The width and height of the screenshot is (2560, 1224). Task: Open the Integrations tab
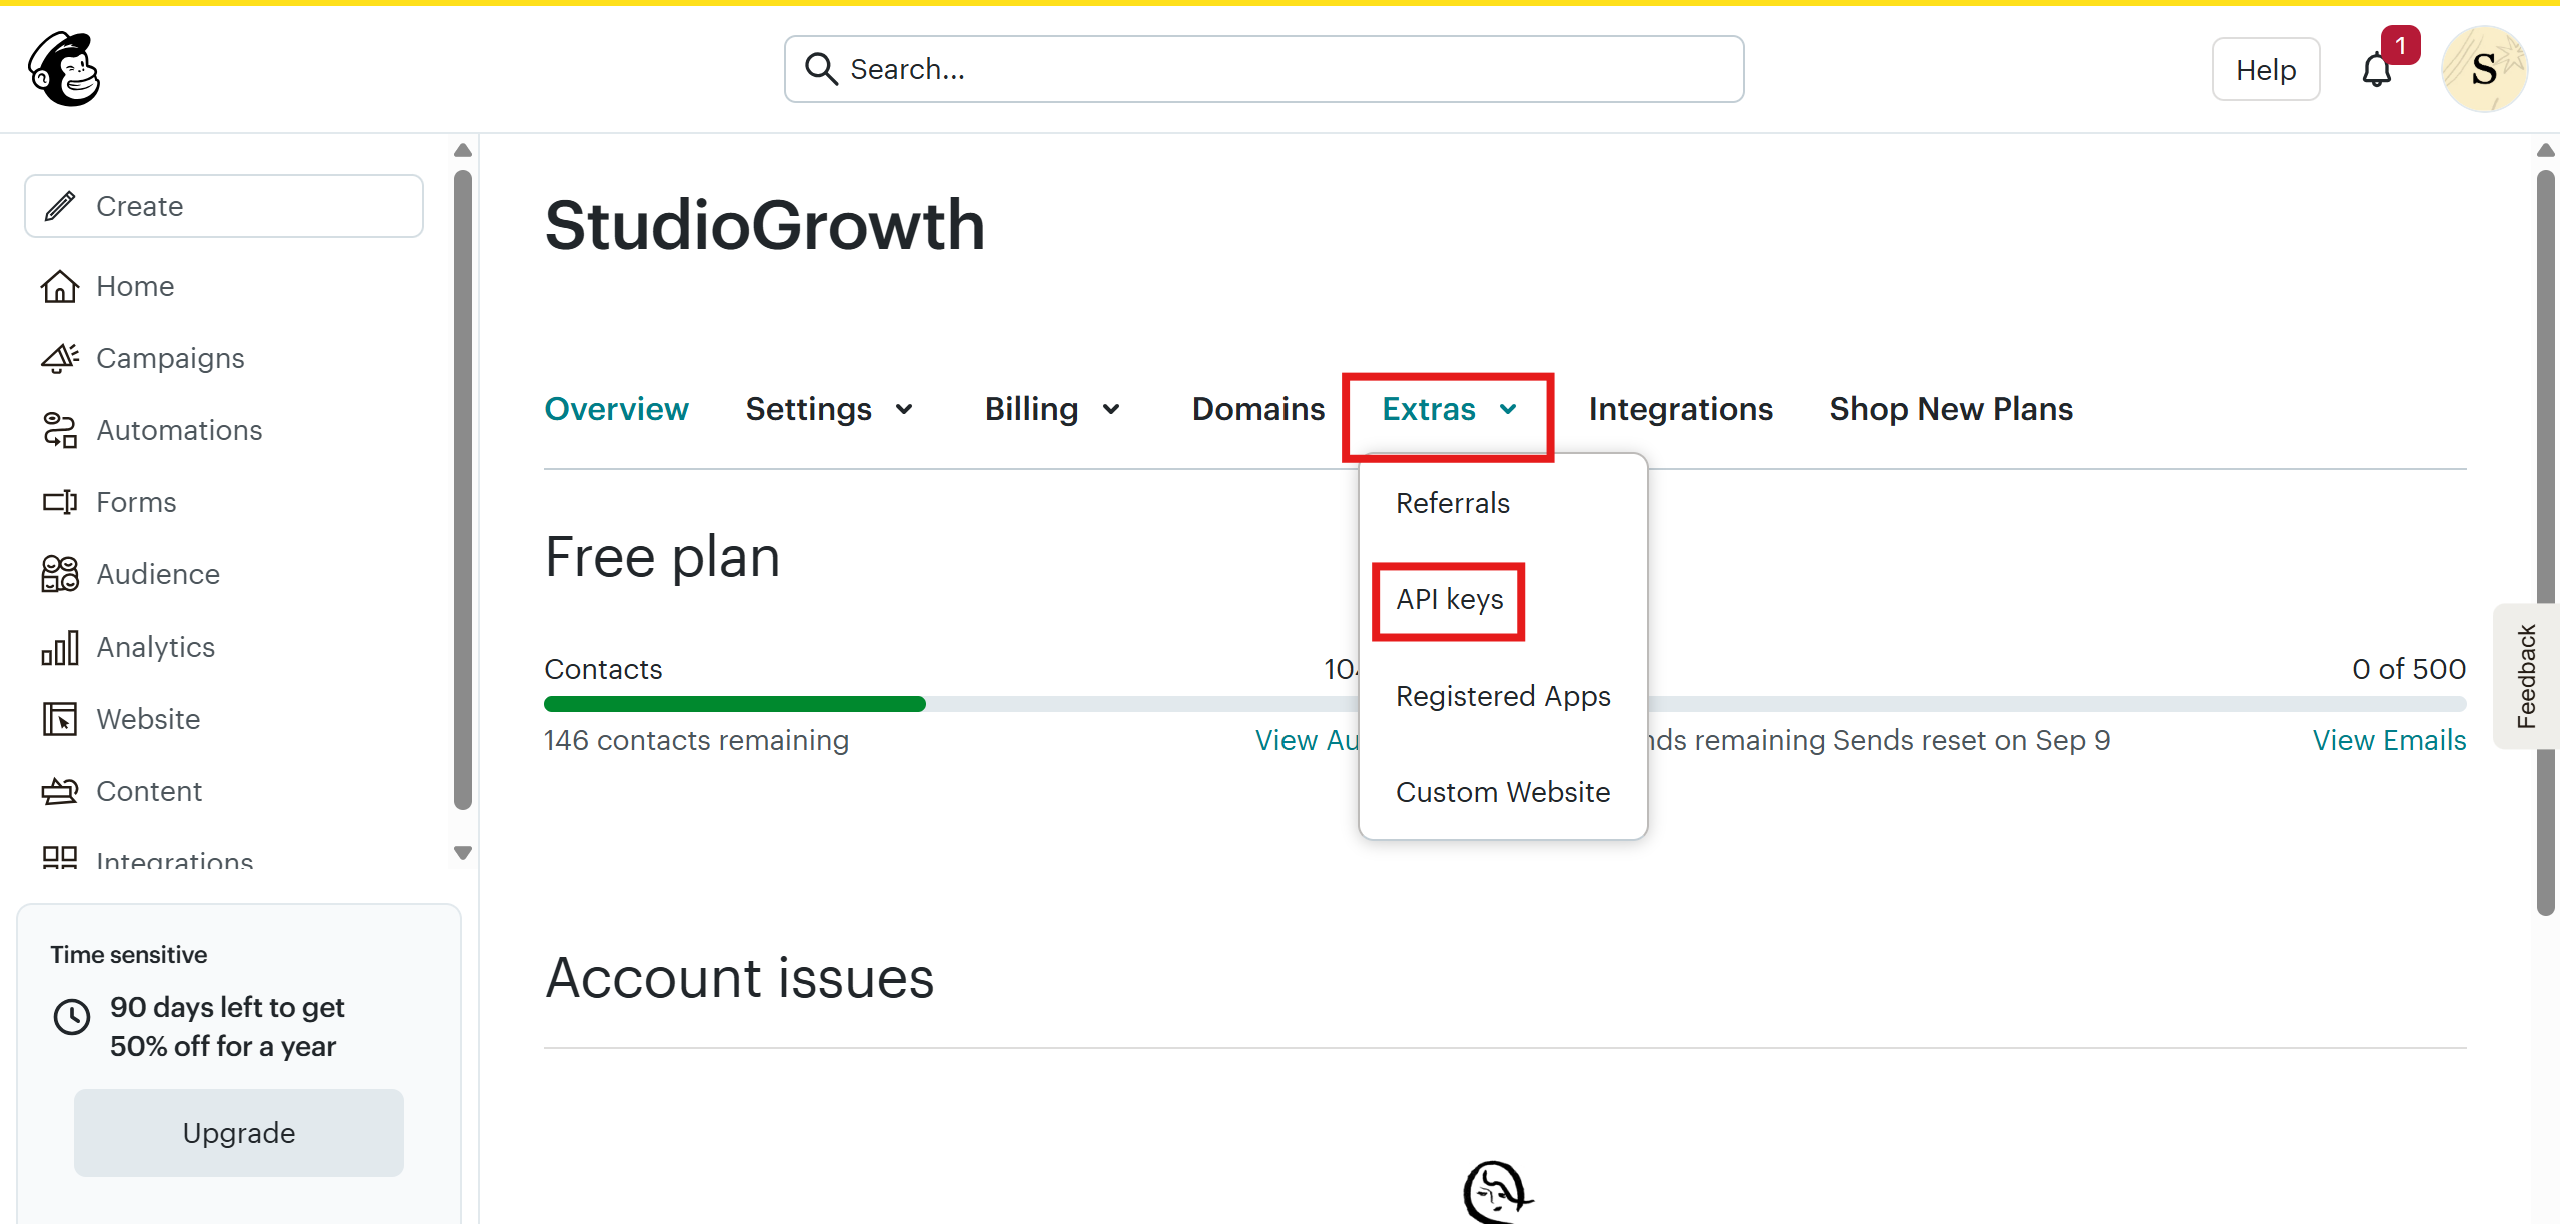pos(1680,409)
